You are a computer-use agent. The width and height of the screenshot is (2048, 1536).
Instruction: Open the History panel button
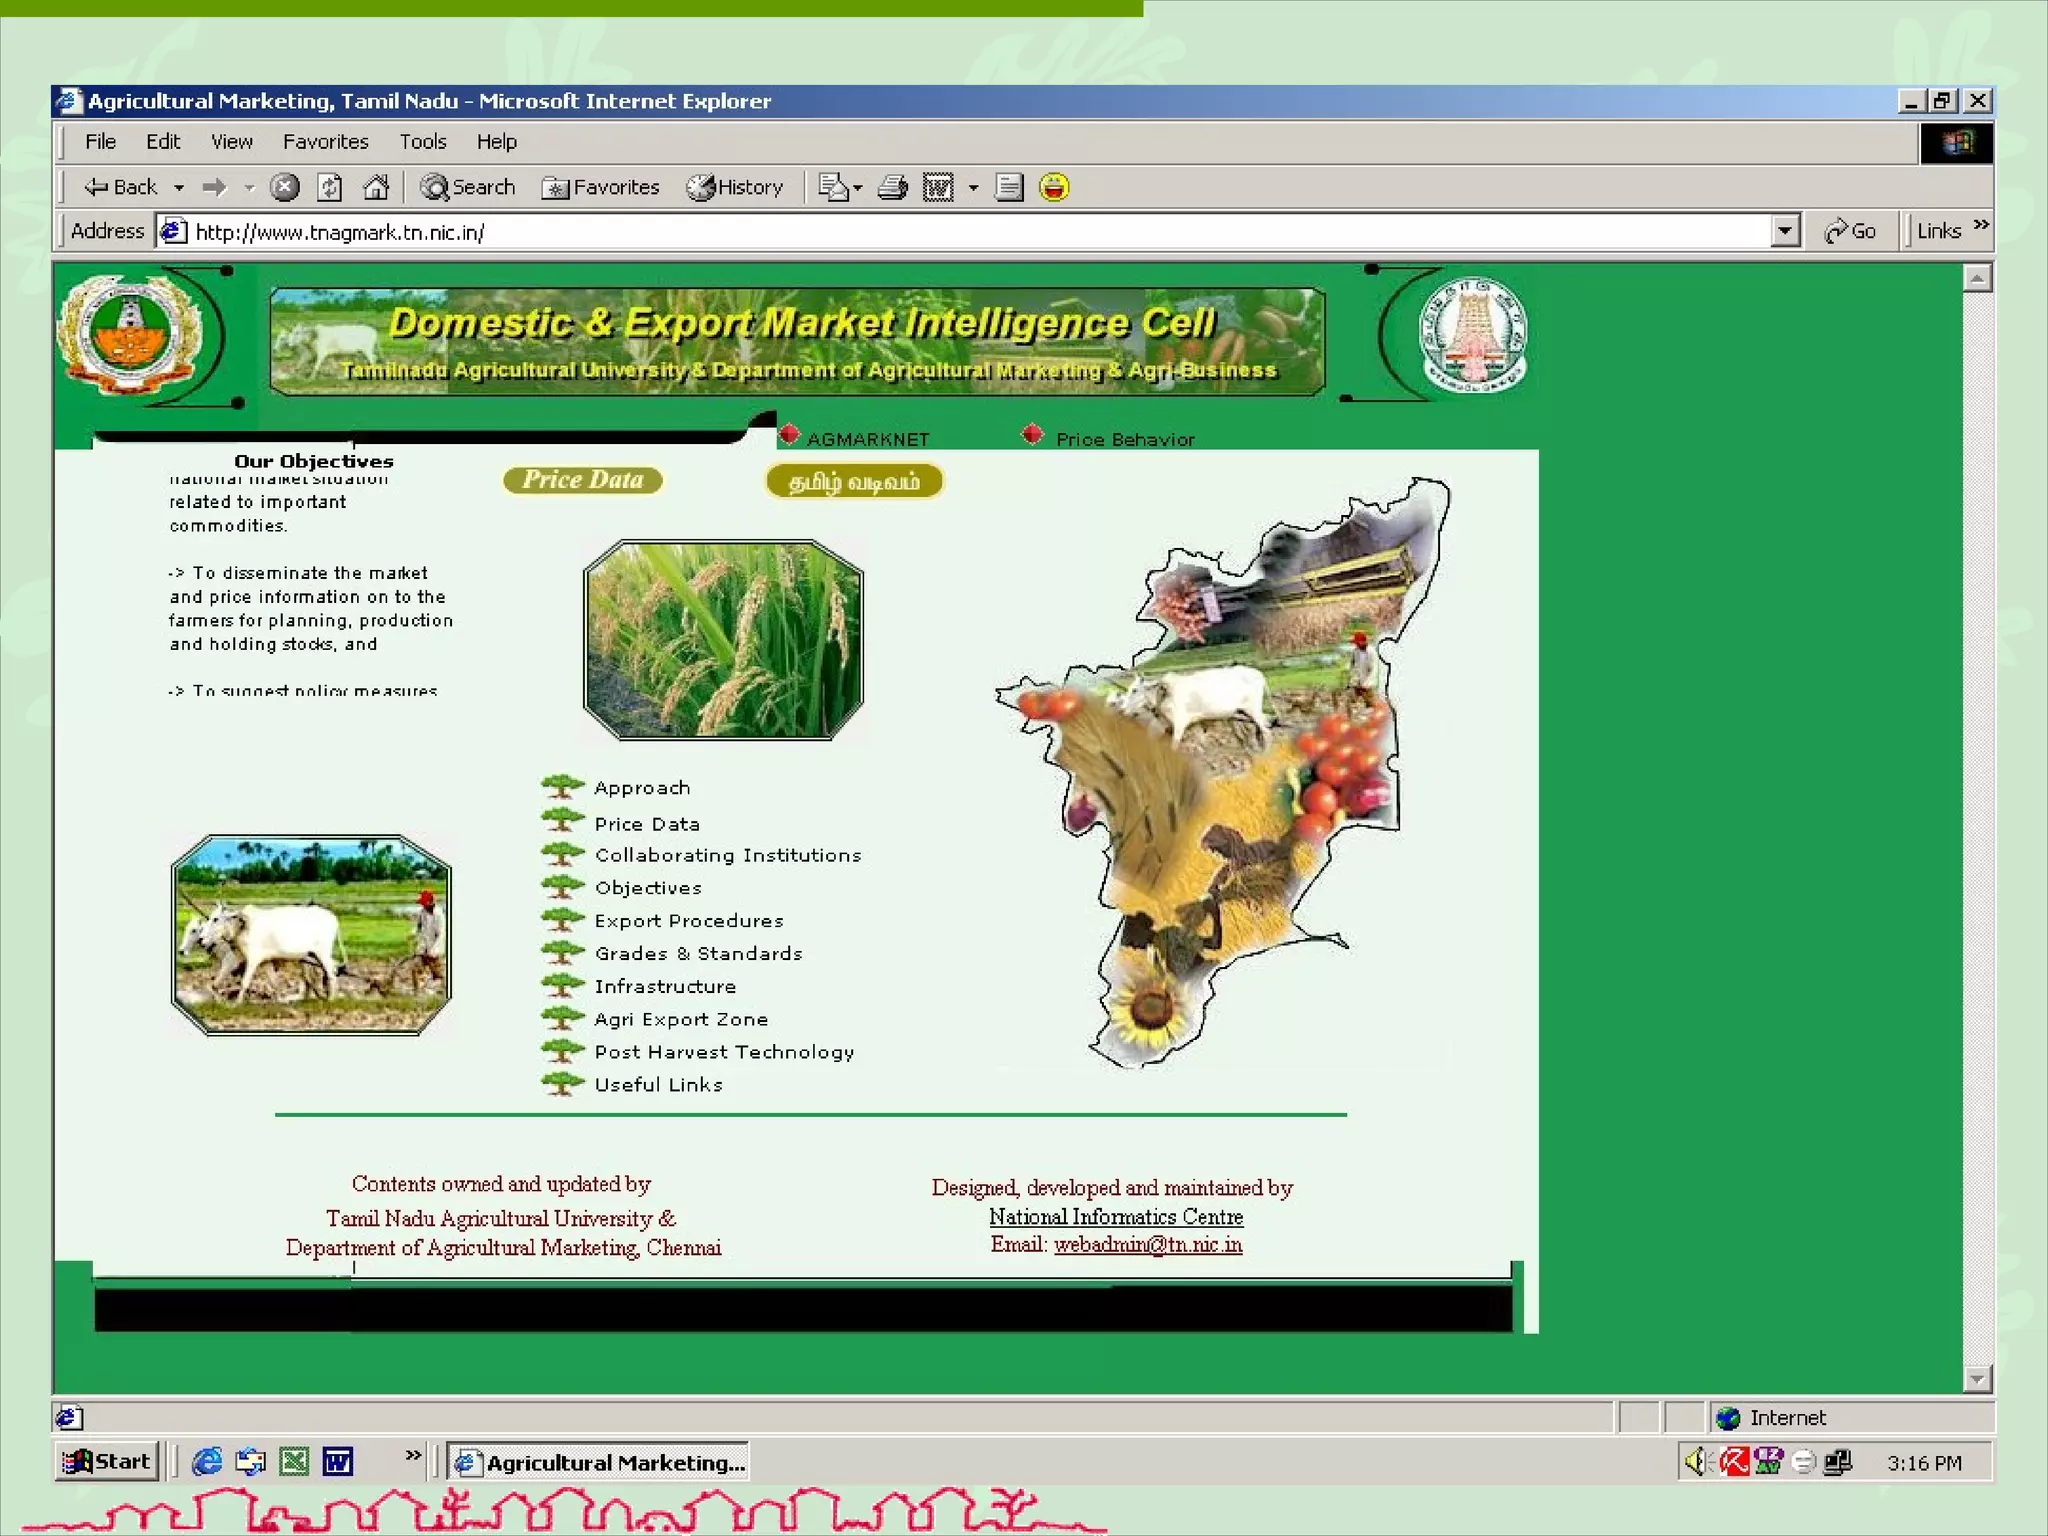tap(735, 187)
